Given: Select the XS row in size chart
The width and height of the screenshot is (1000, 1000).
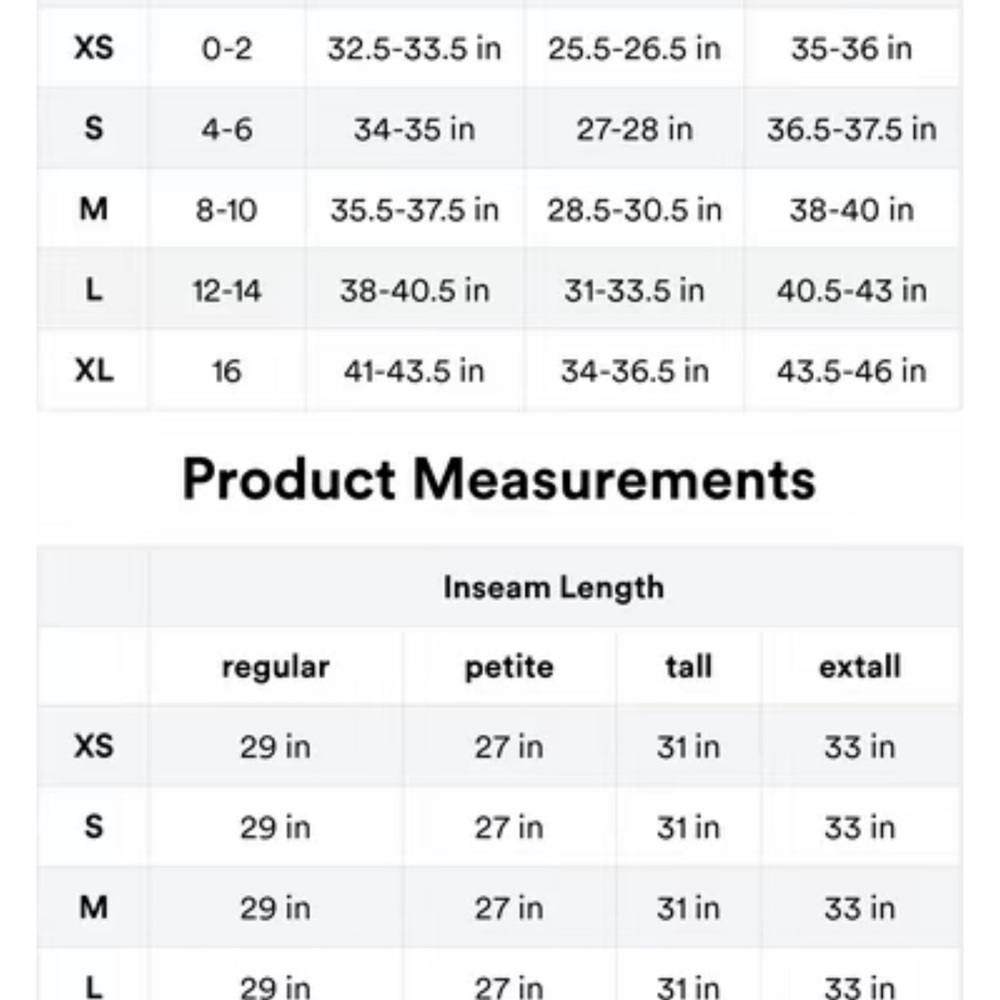Looking at the screenshot, I should (499, 48).
